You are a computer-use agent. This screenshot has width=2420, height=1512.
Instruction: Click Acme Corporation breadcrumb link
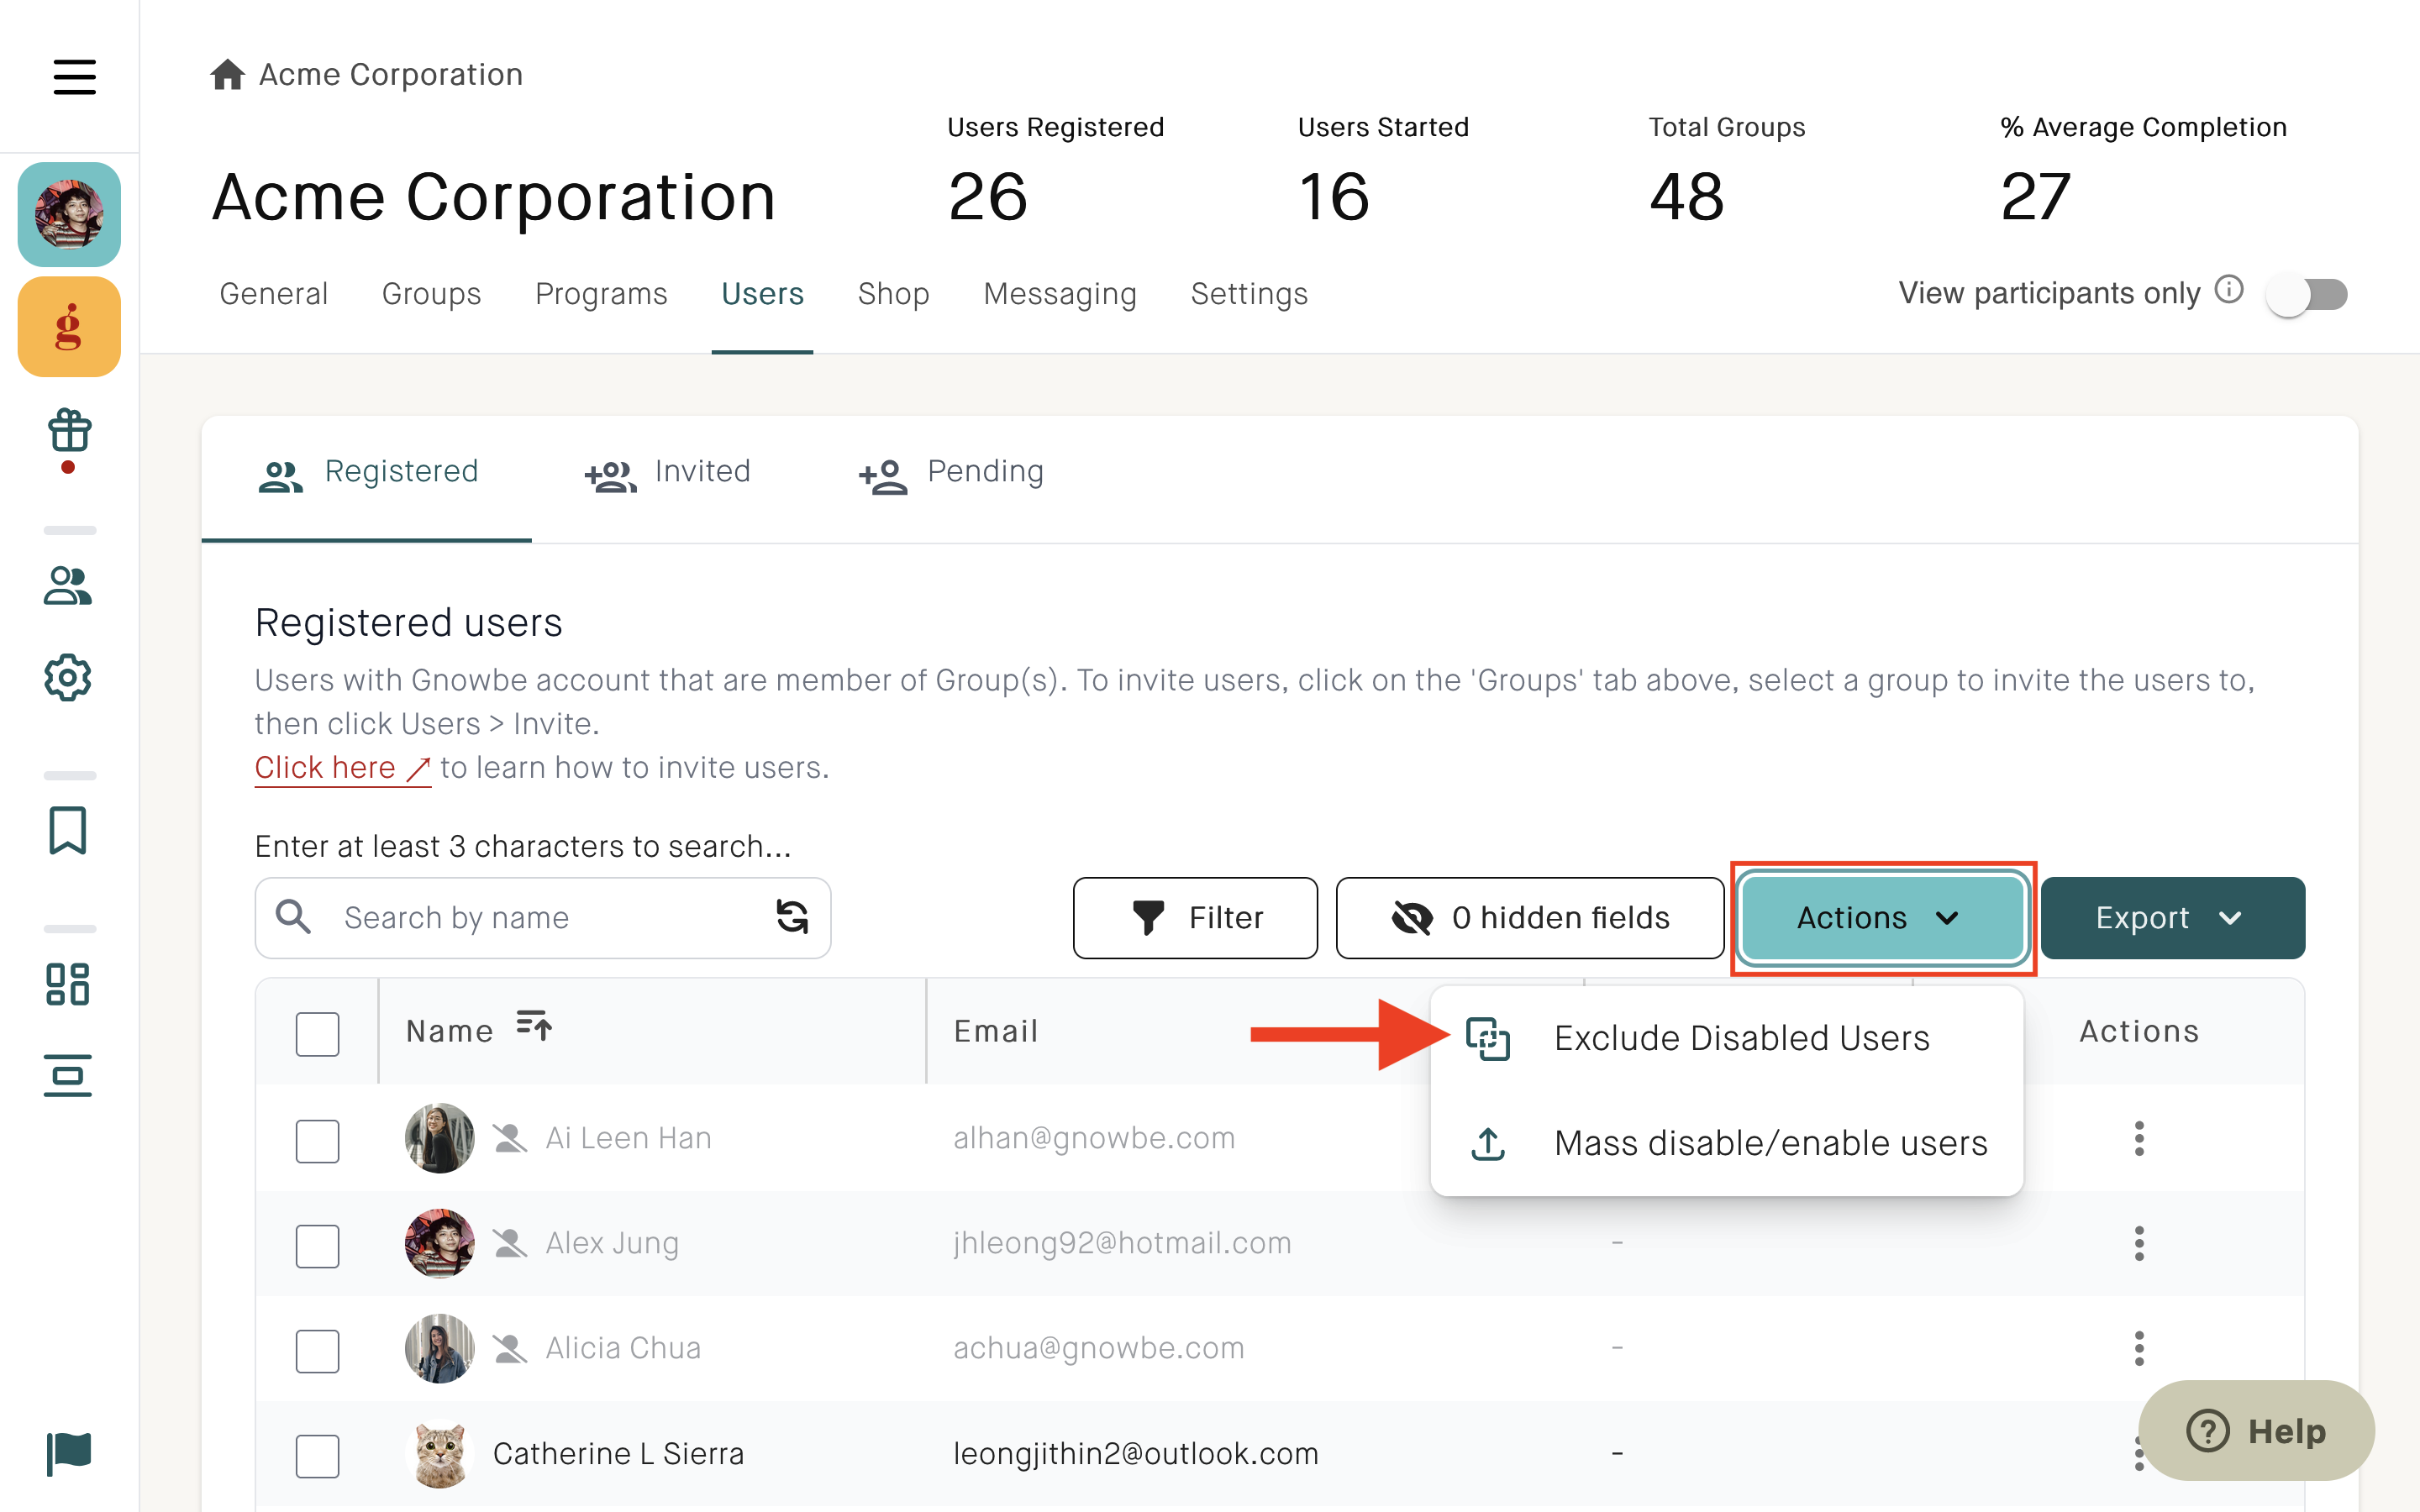tap(390, 75)
